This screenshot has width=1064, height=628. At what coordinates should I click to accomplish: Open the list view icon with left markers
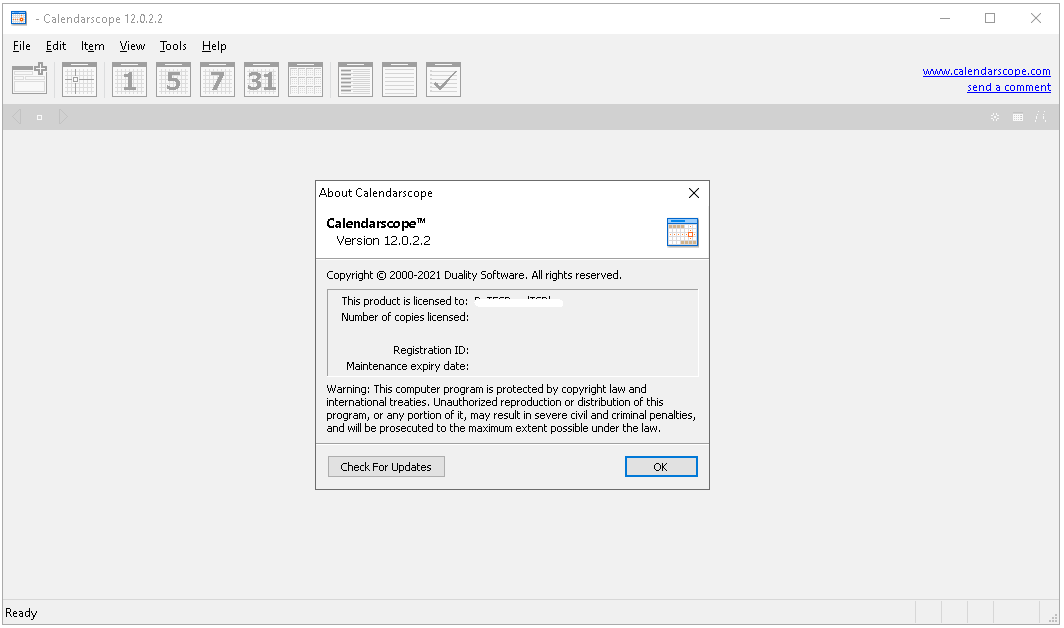[x=356, y=79]
